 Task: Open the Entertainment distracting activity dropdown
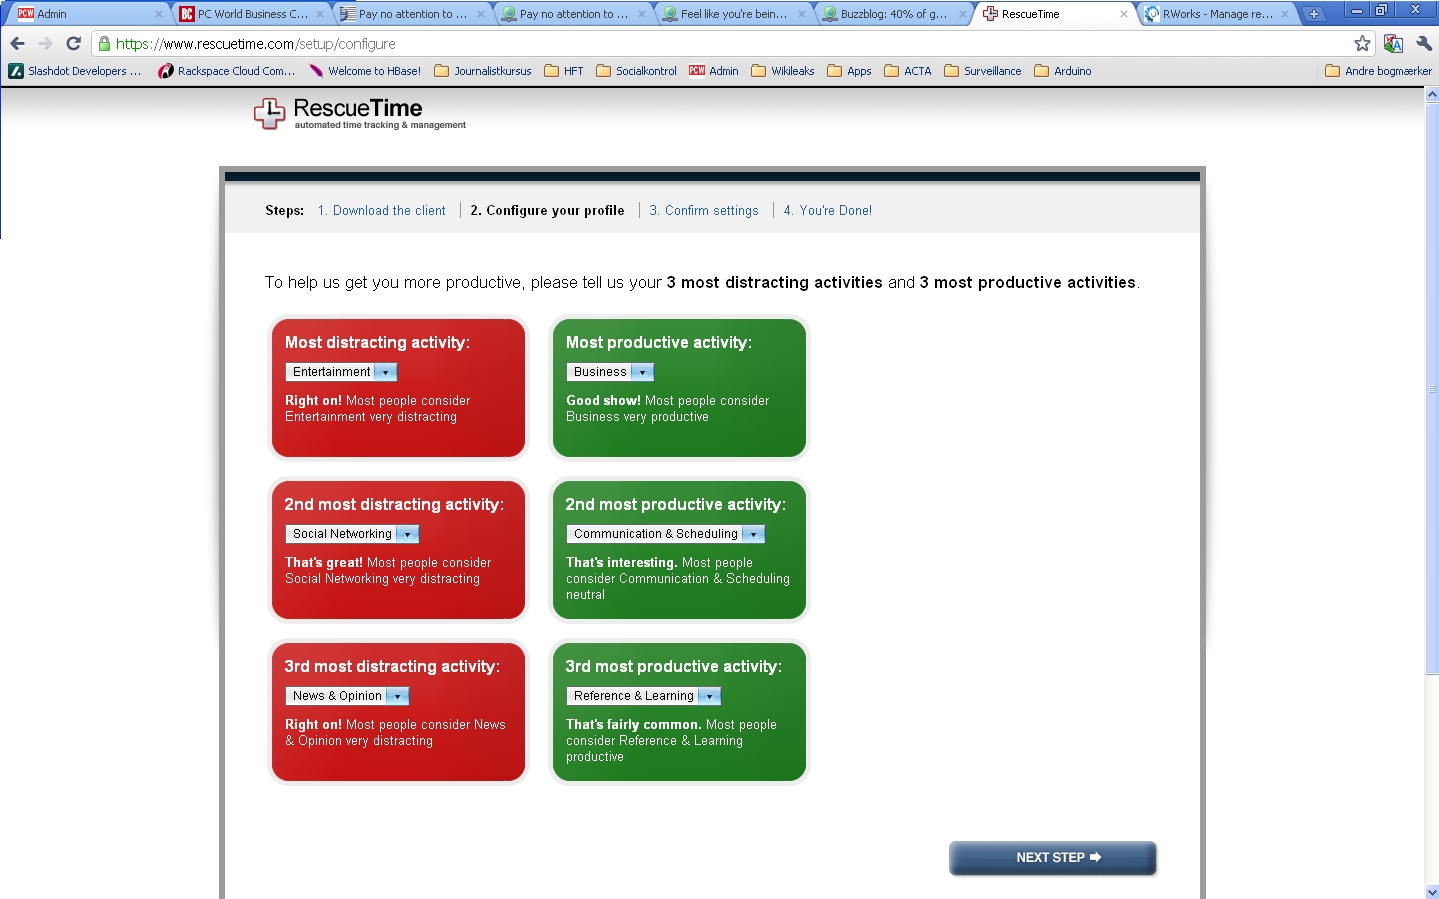[x=341, y=372]
